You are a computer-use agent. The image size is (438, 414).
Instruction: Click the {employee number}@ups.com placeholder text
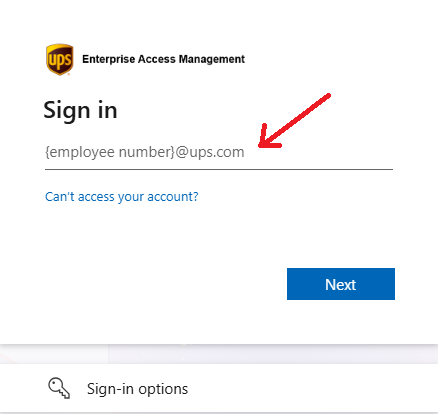[145, 152]
